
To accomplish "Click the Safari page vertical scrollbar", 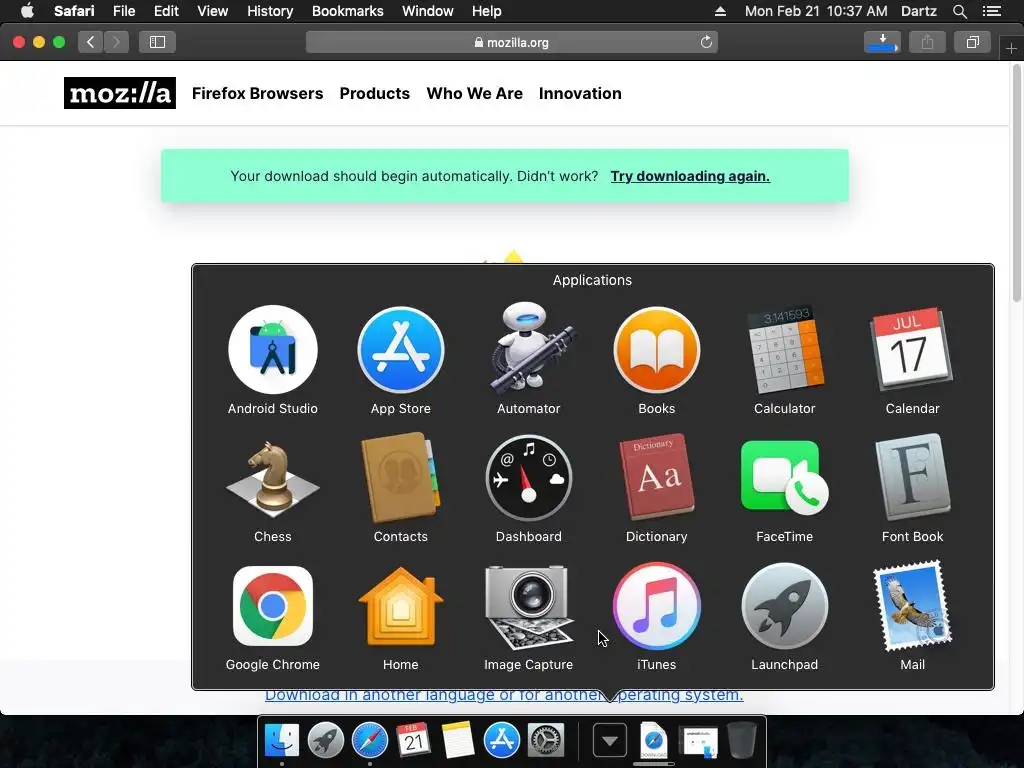I will coord(1017,183).
